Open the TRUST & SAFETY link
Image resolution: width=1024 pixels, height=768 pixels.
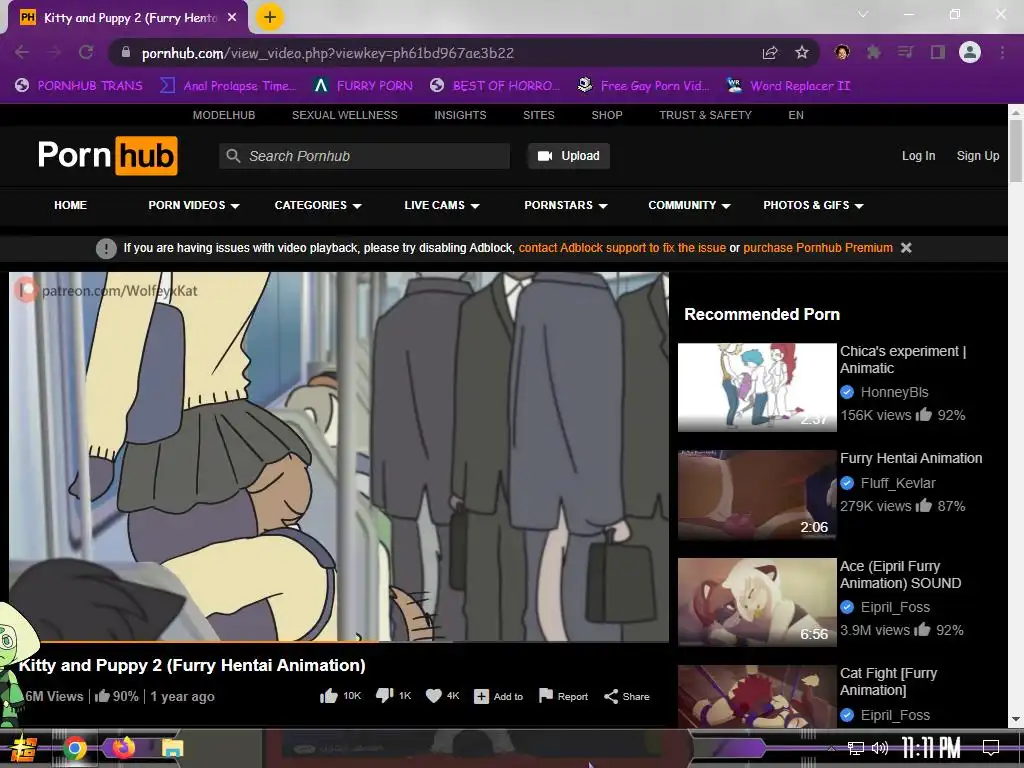(705, 115)
